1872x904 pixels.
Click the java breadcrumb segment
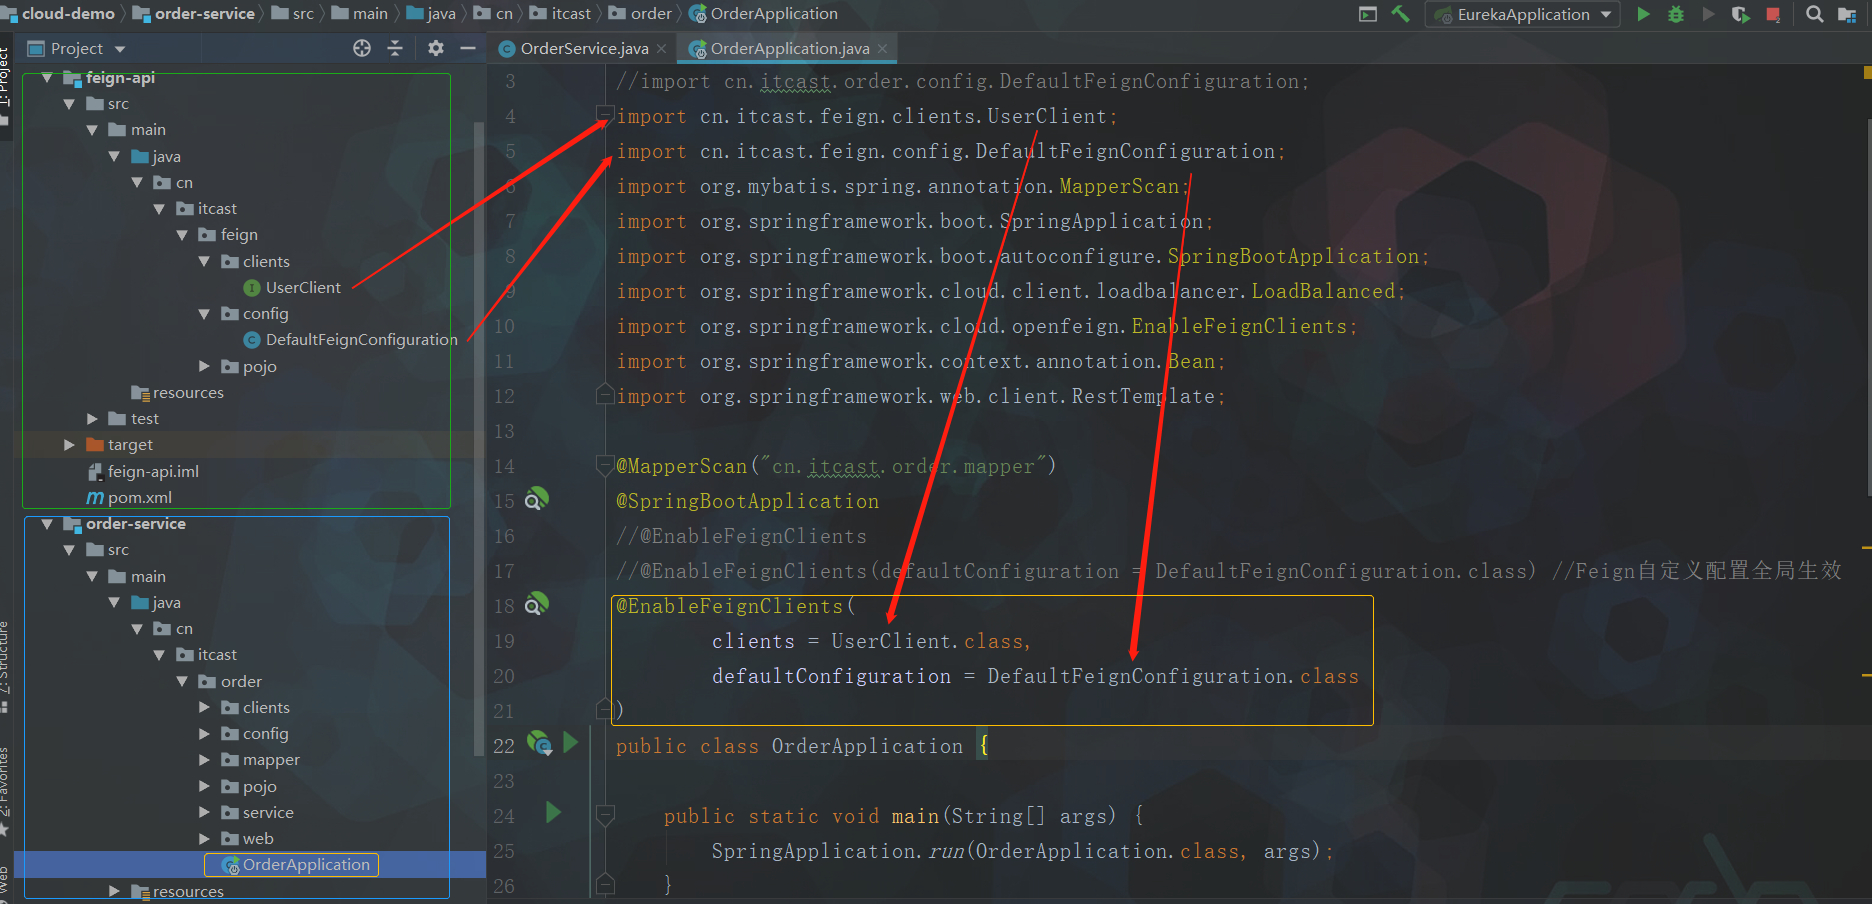pyautogui.click(x=441, y=14)
